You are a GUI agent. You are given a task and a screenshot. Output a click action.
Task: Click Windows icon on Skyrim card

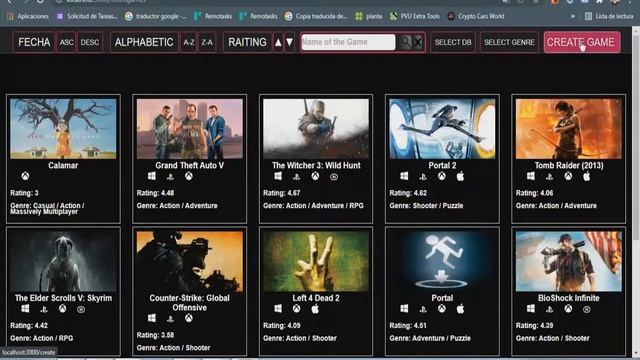point(25,309)
